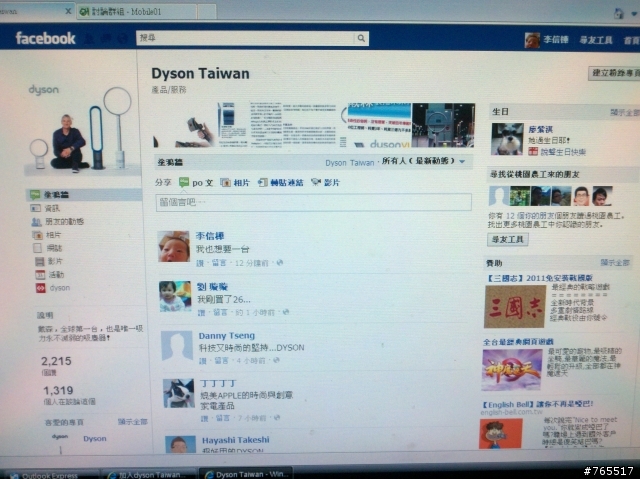Click the baby avatar on 李信樺's post
This screenshot has height=479, width=640.
(x=174, y=246)
